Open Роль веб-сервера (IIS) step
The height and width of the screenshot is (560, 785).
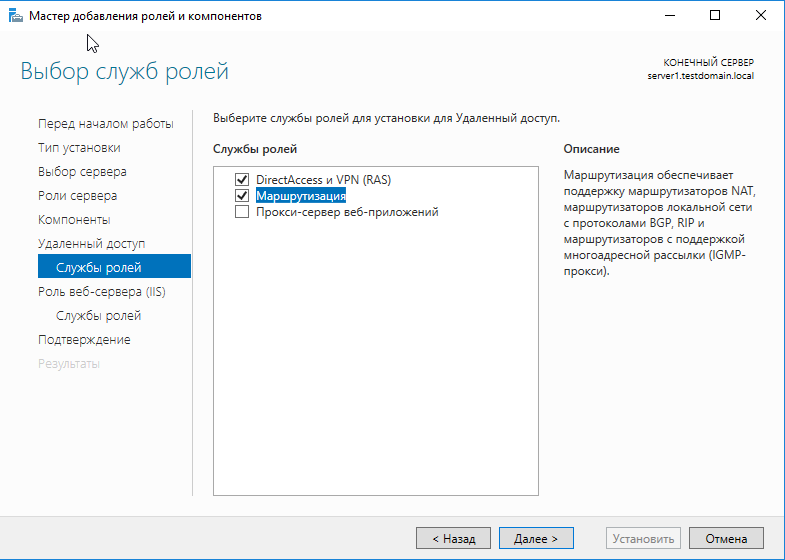pos(101,292)
